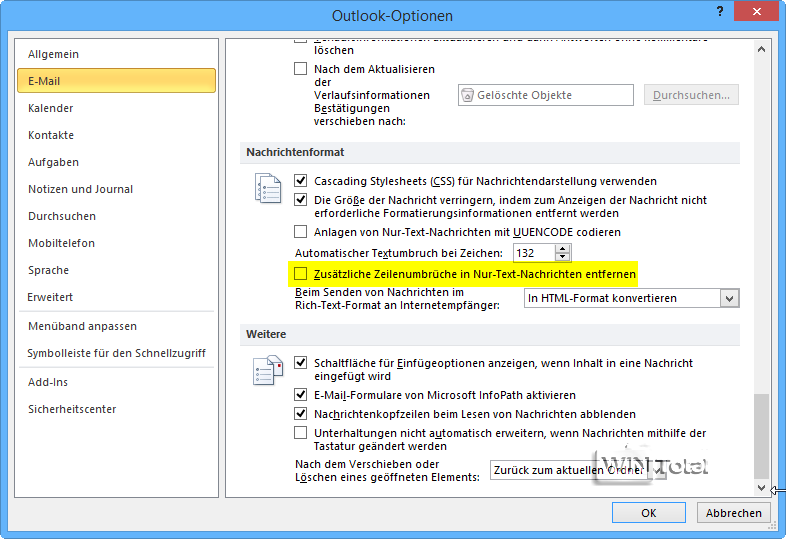Click the greyed Durchsuchen... button
The width and height of the screenshot is (786, 539).
click(x=691, y=95)
